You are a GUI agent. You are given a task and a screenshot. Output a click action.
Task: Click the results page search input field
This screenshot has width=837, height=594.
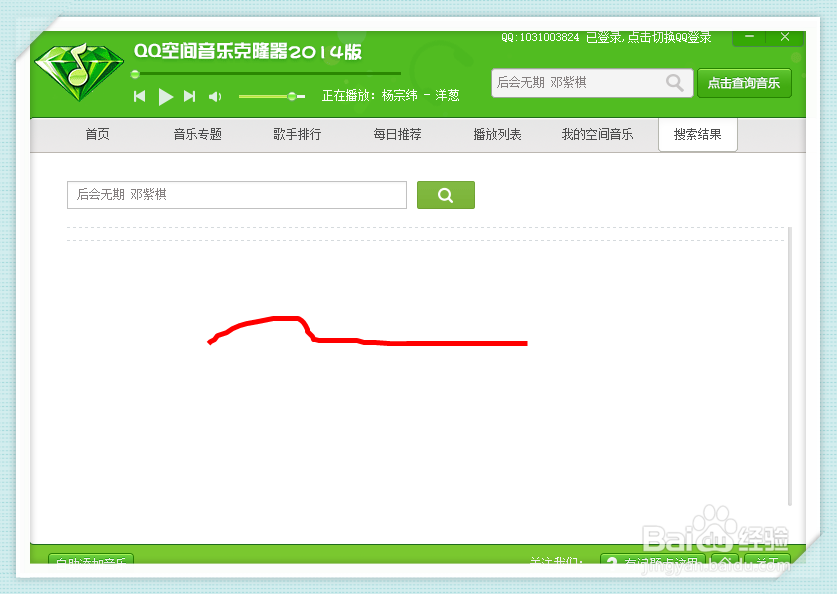237,195
